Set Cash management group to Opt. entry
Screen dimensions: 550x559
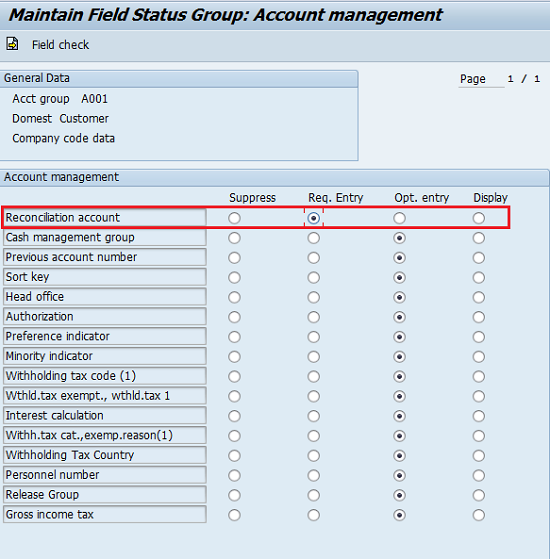(400, 238)
